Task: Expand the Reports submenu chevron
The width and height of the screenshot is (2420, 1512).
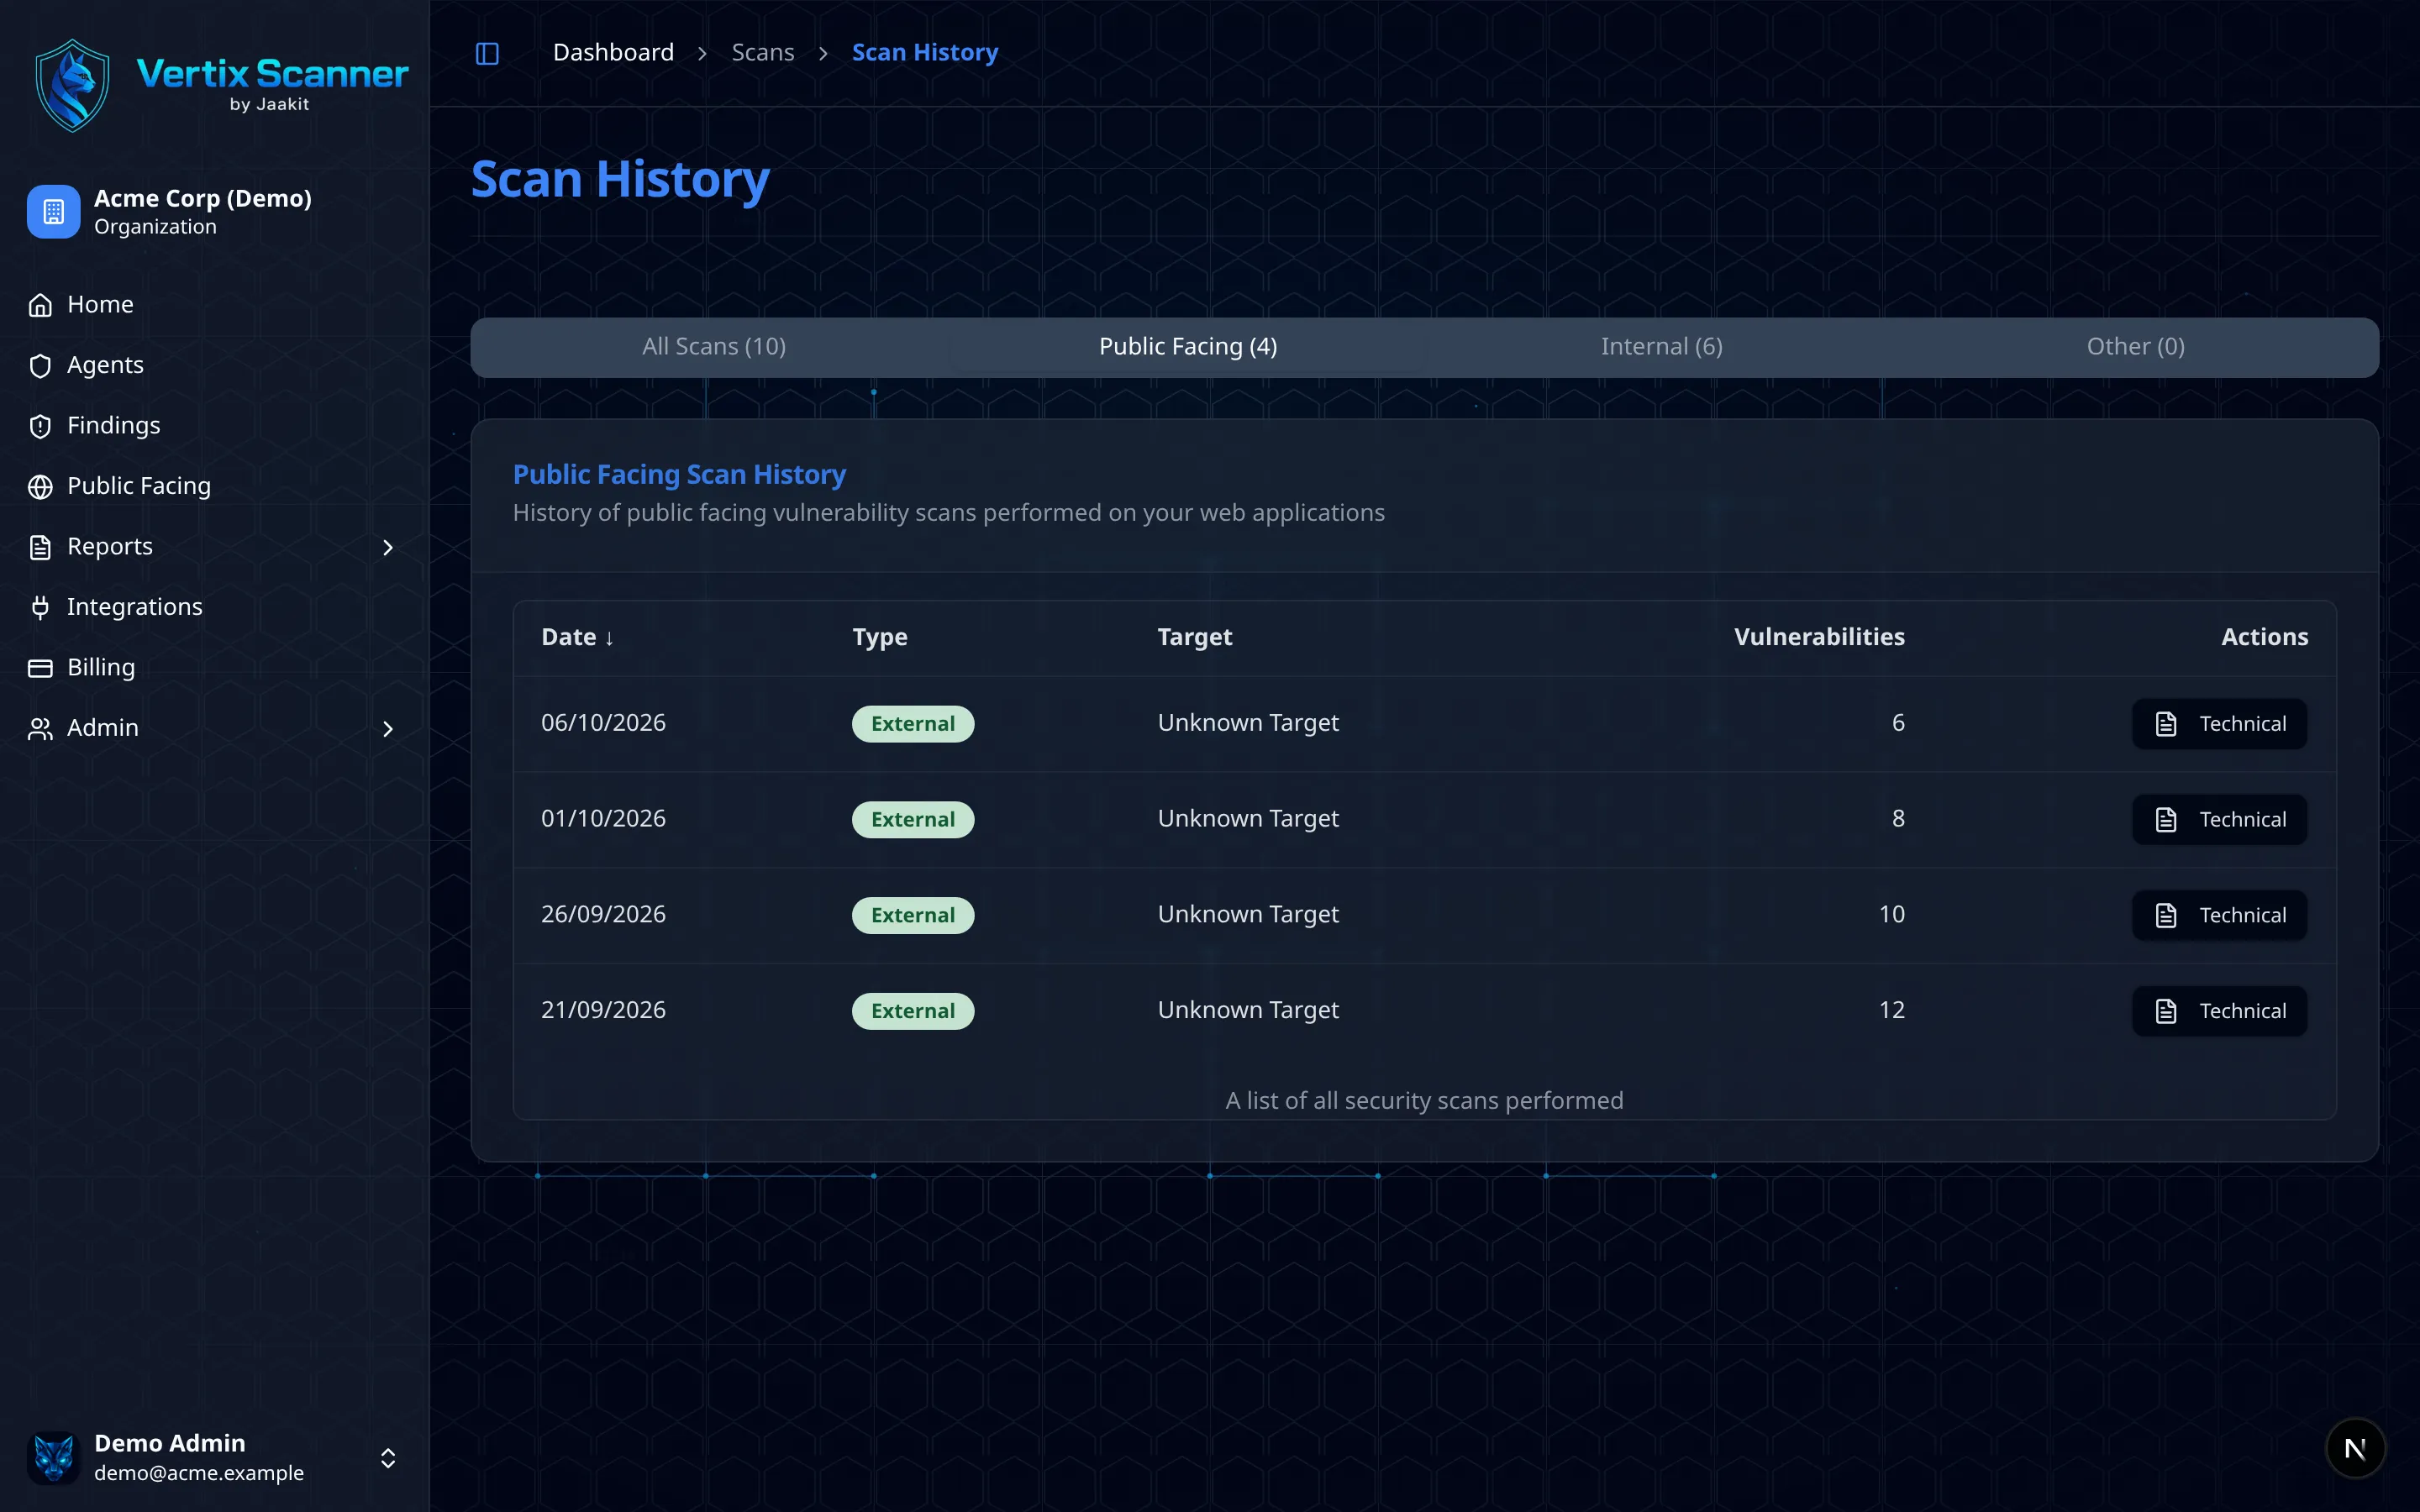Action: [x=388, y=547]
